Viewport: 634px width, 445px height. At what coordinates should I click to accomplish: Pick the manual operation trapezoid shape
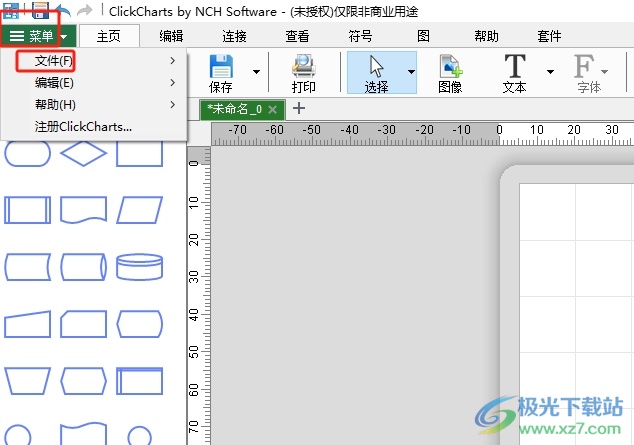pyautogui.click(x=27, y=381)
